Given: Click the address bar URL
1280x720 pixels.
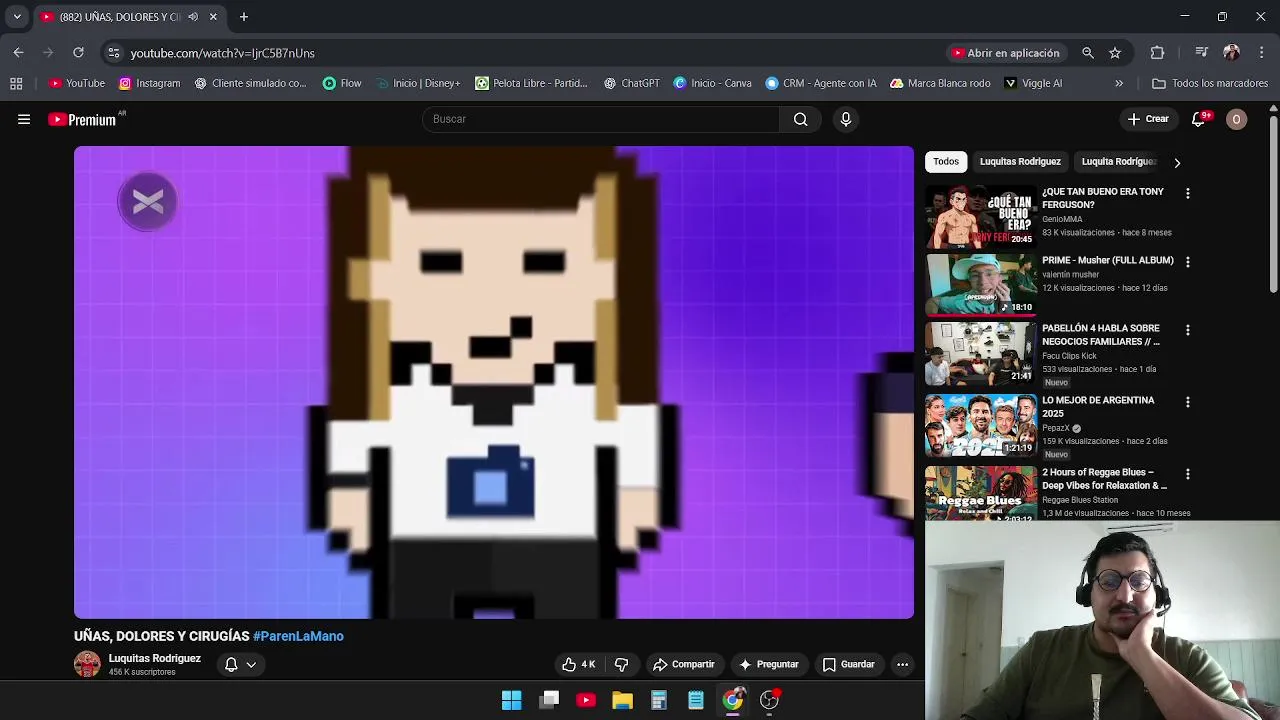Looking at the screenshot, I should pyautogui.click(x=222, y=53).
